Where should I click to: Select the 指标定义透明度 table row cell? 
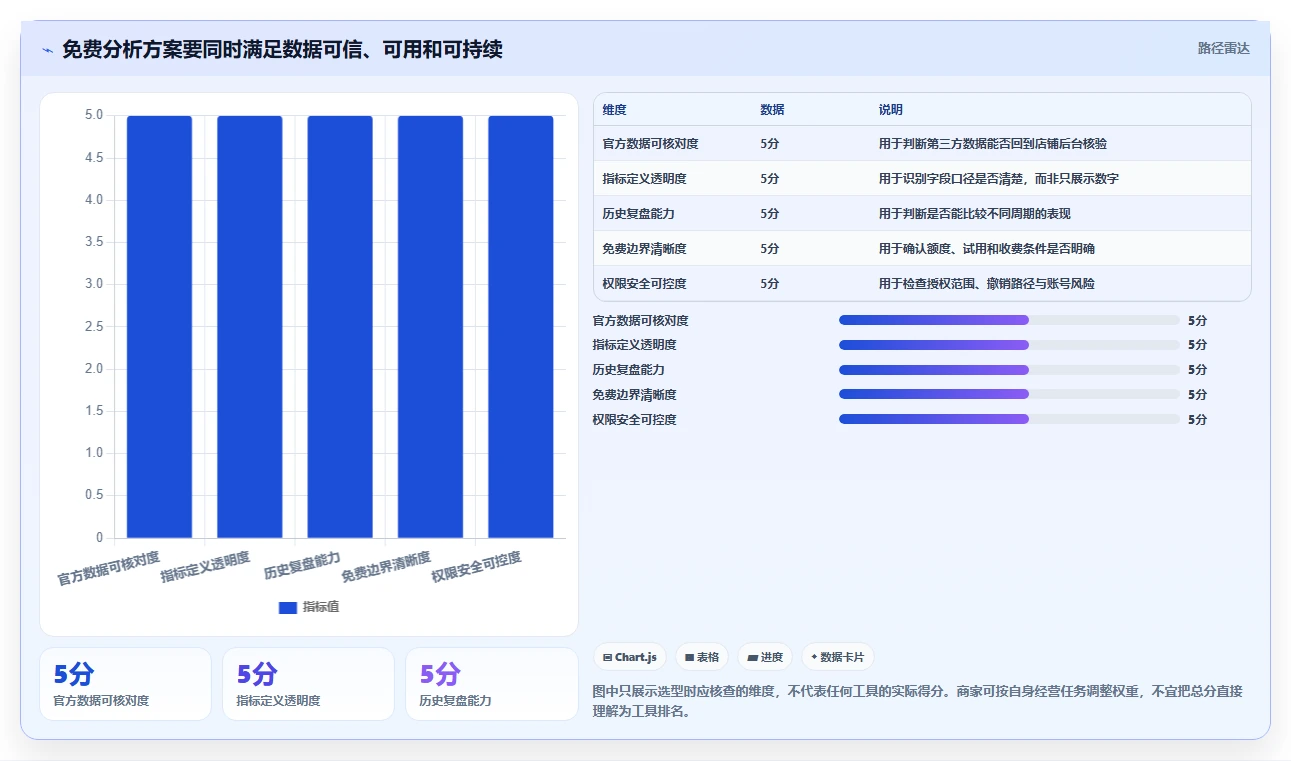(x=645, y=179)
